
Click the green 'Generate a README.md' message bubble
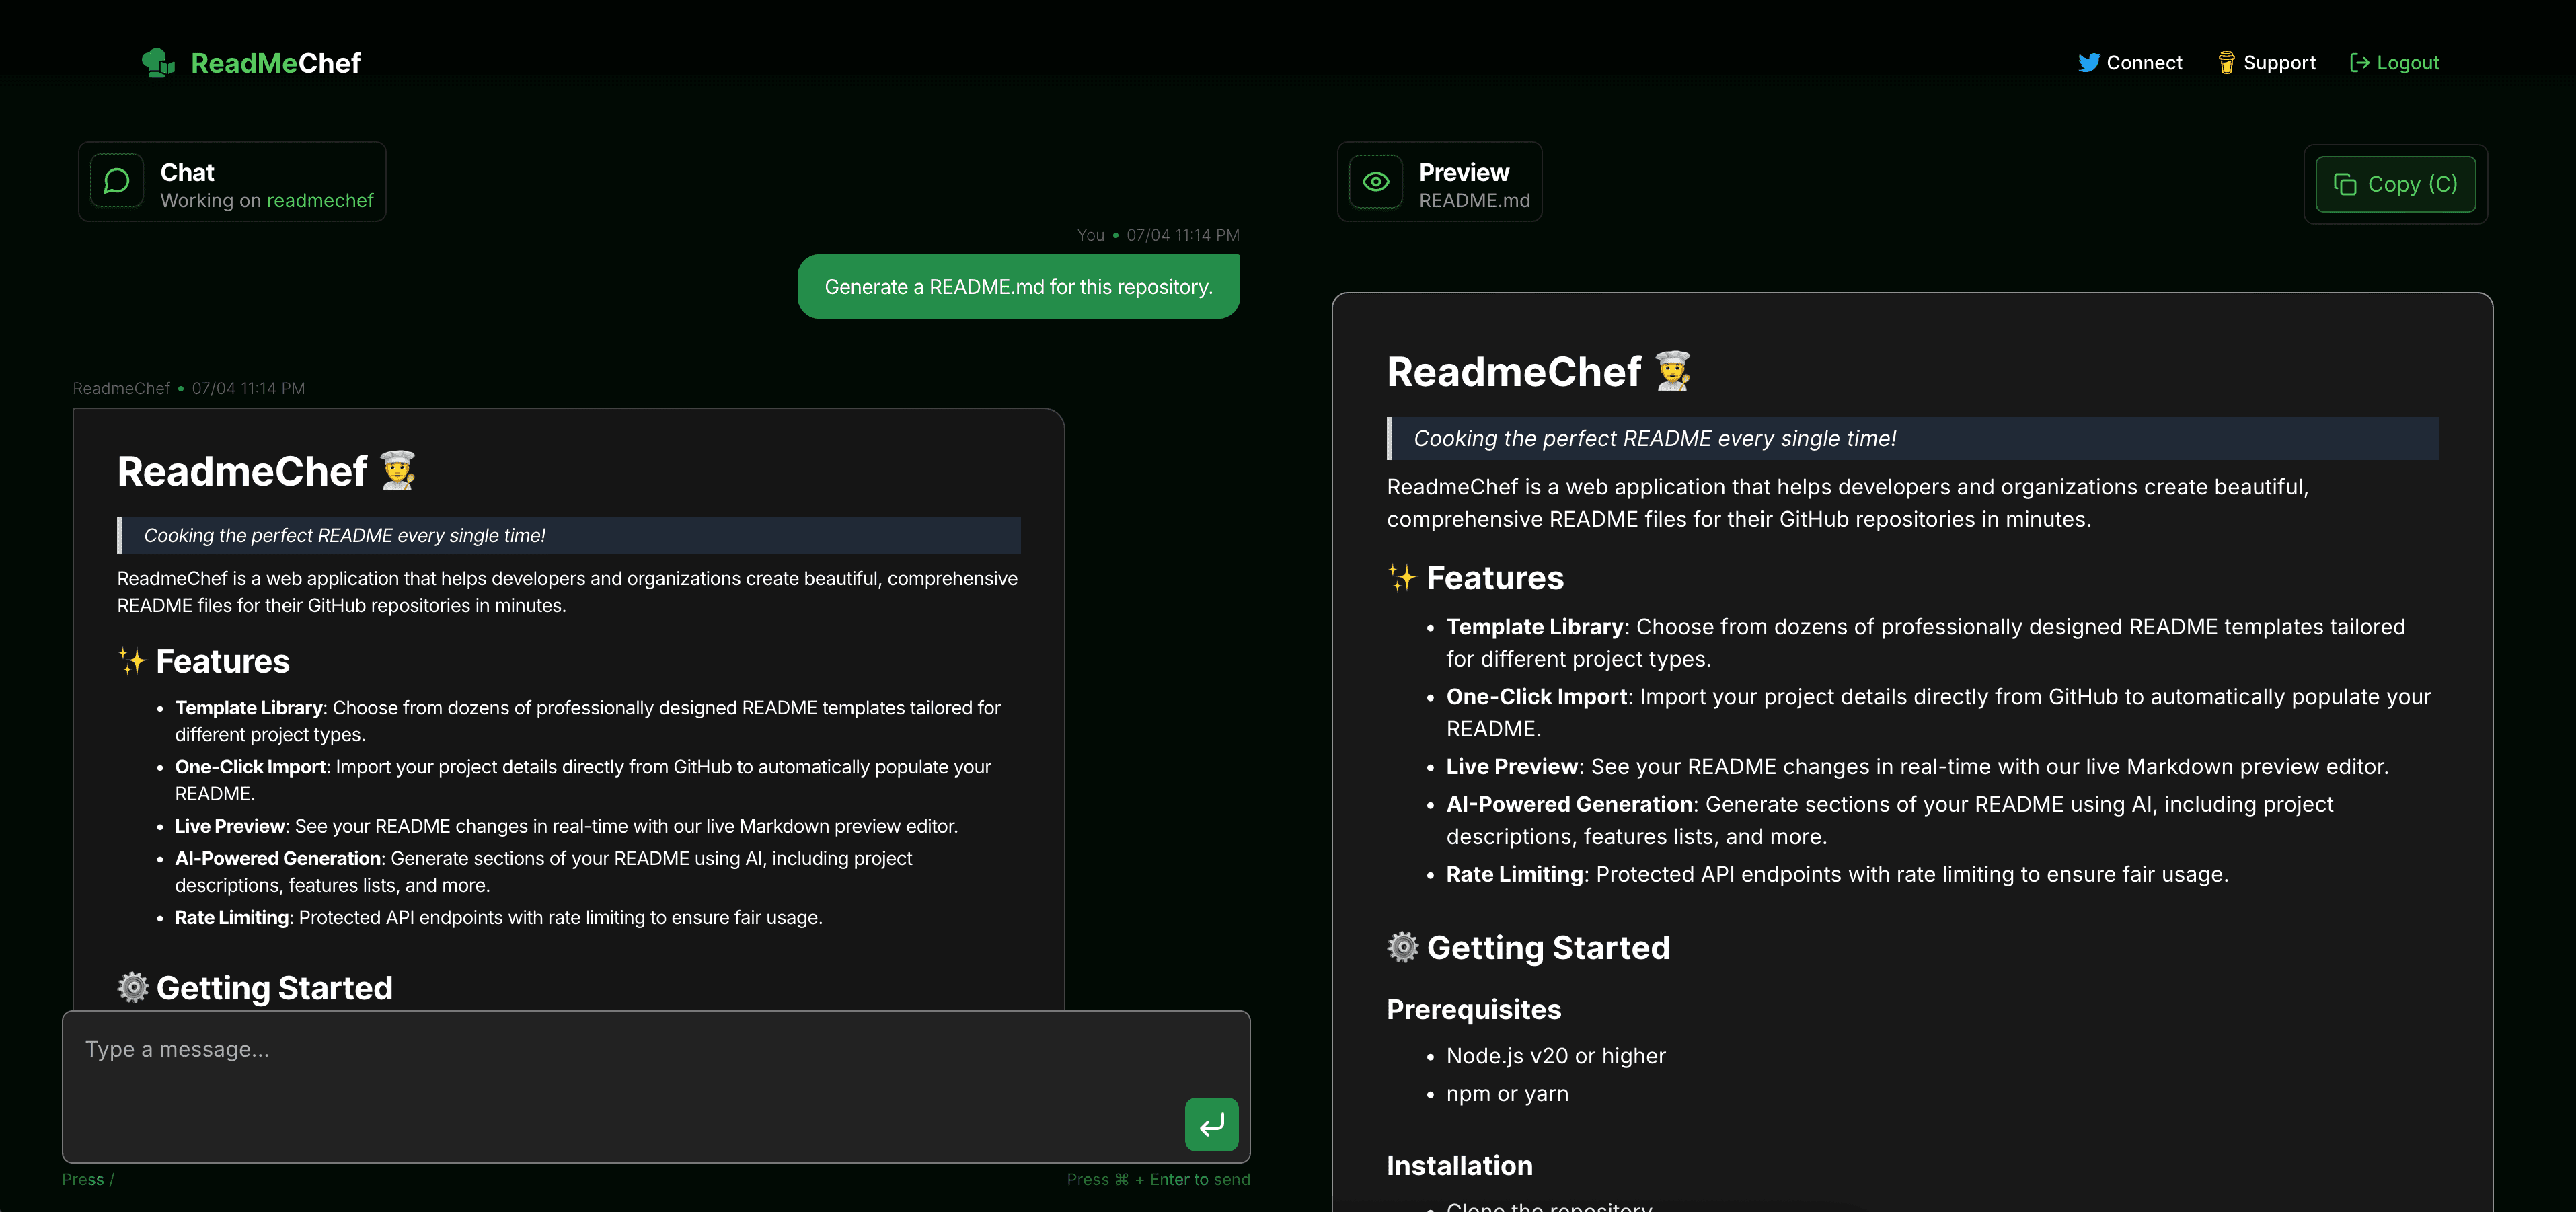click(1018, 286)
